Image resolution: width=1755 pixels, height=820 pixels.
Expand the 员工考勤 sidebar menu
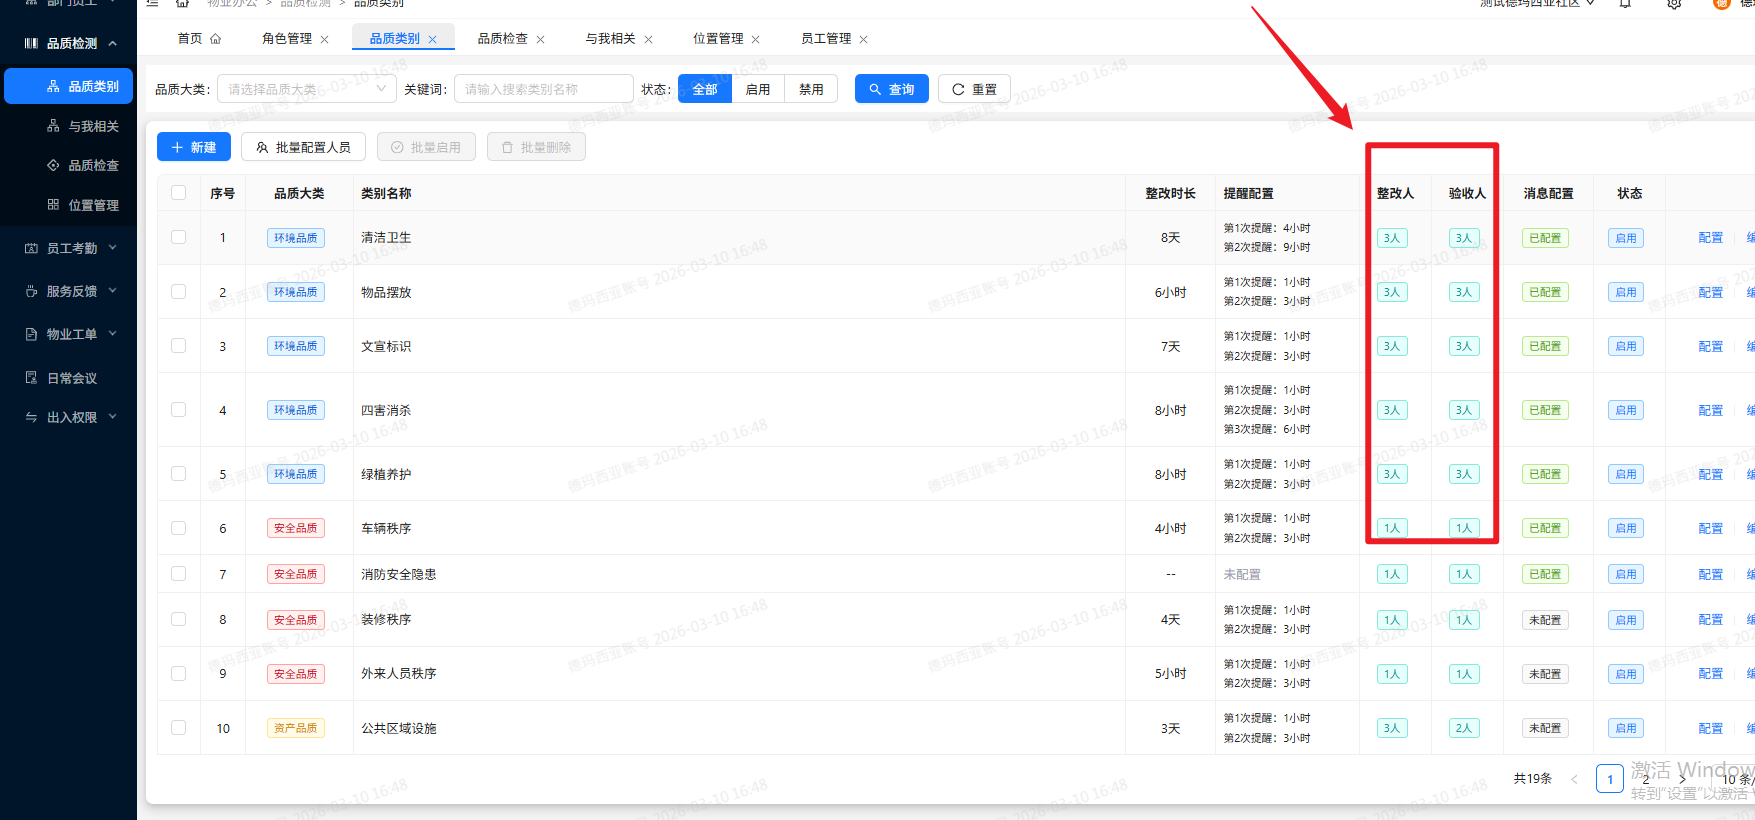tap(71, 248)
